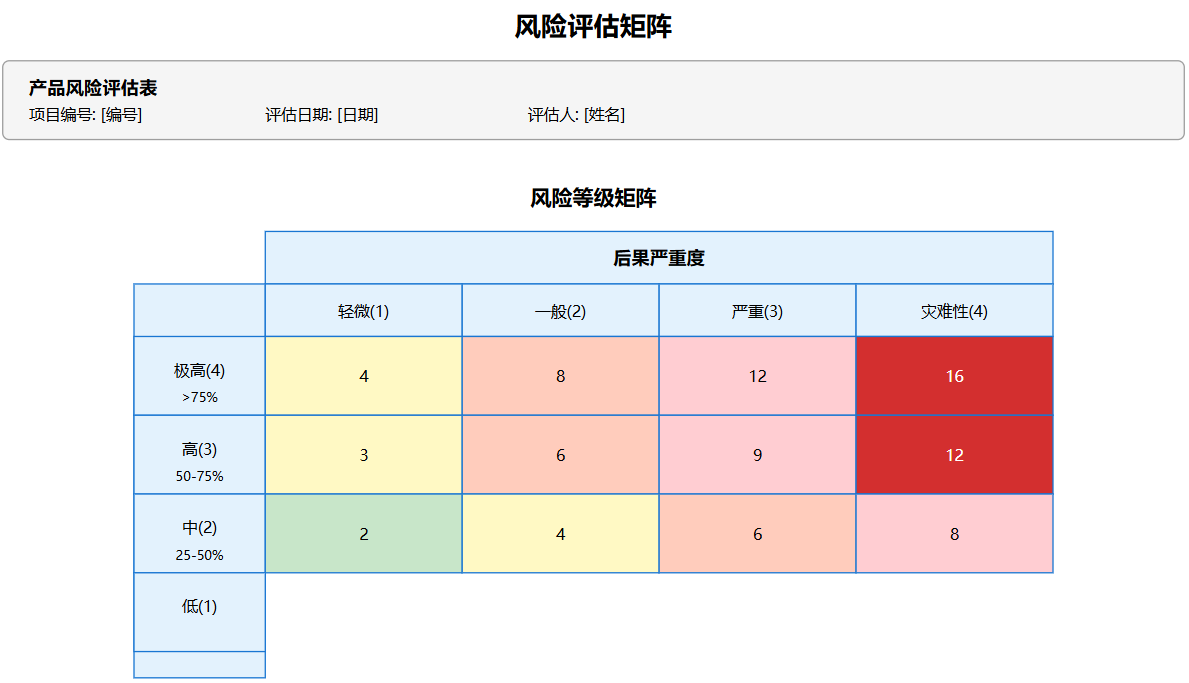The width and height of the screenshot is (1189, 683).
Task: Click the 高(3) 50-75% probability row header
Action: pyautogui.click(x=199, y=454)
